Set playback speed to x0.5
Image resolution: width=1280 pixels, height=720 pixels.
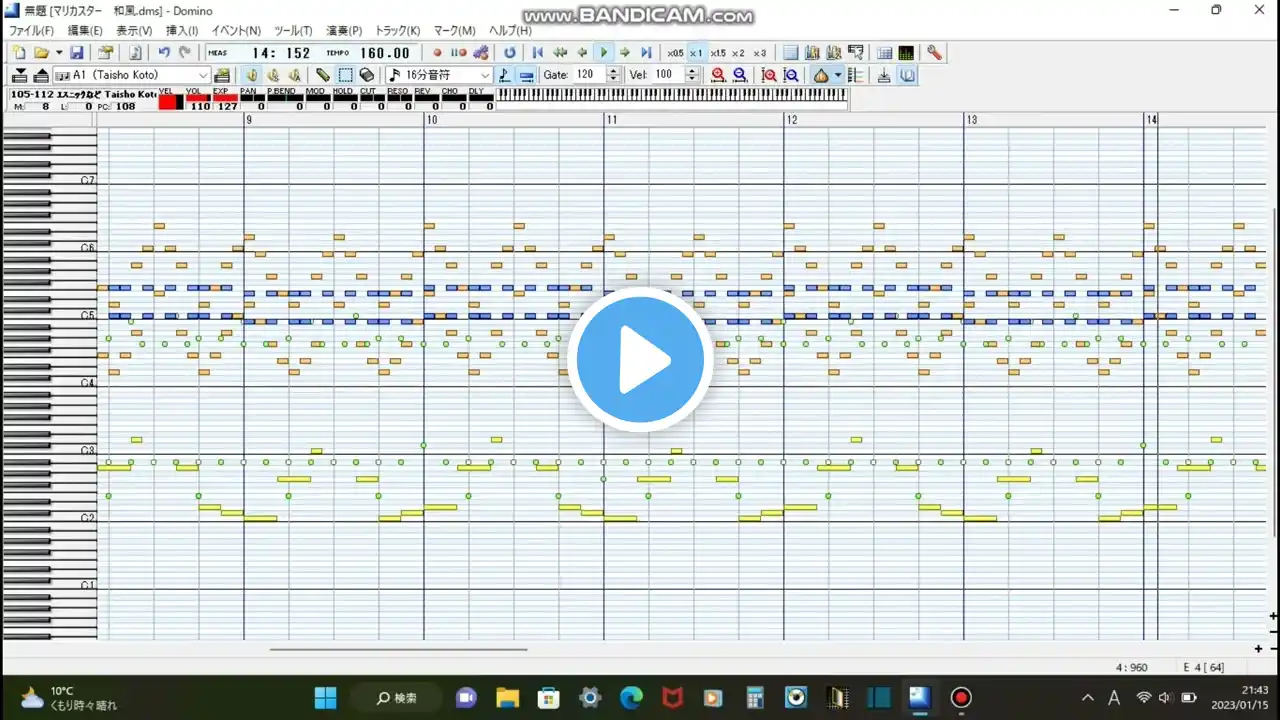point(676,53)
